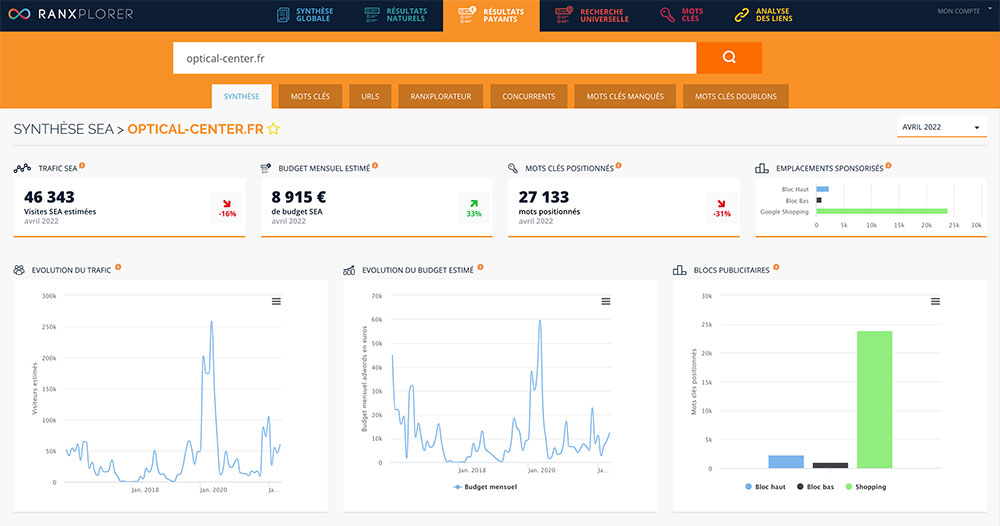This screenshot has height=526, width=1000.
Task: Click info badge beside Mots Clés Positionnés
Action: tap(619, 166)
